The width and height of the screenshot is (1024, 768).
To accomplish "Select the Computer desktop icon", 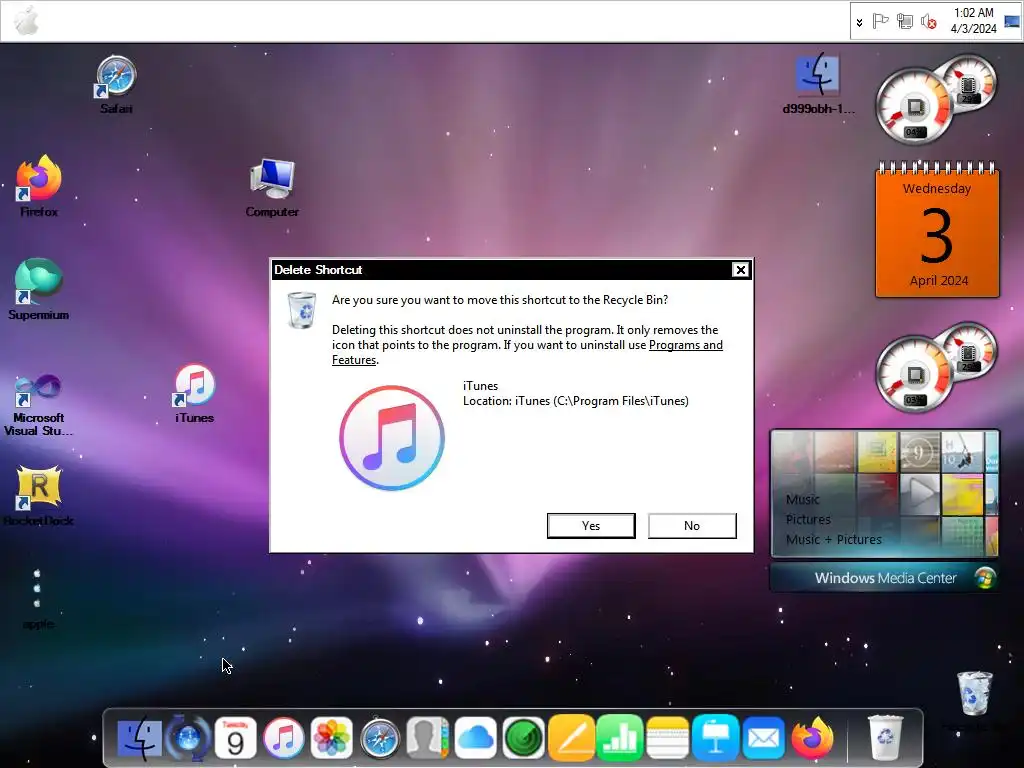I will click(x=272, y=187).
